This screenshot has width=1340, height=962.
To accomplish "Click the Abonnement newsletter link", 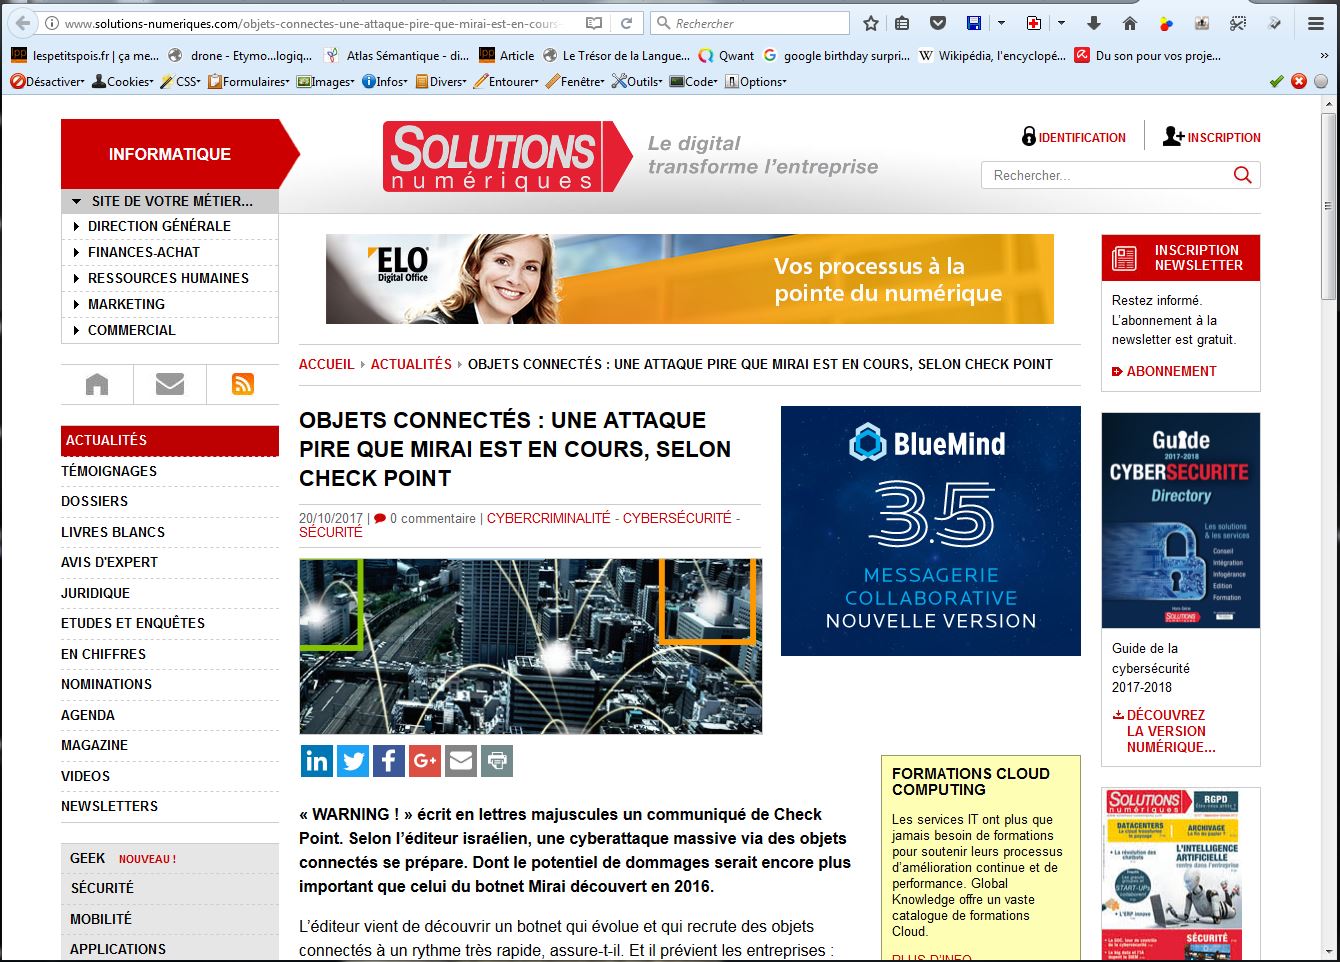I will 1170,371.
